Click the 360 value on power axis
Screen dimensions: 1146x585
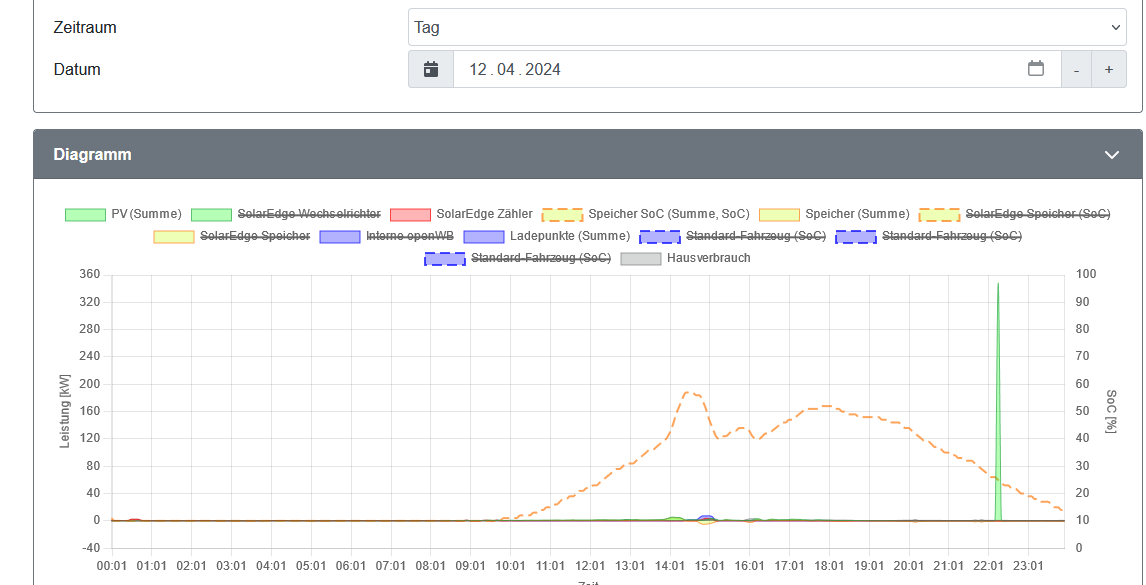coord(91,274)
